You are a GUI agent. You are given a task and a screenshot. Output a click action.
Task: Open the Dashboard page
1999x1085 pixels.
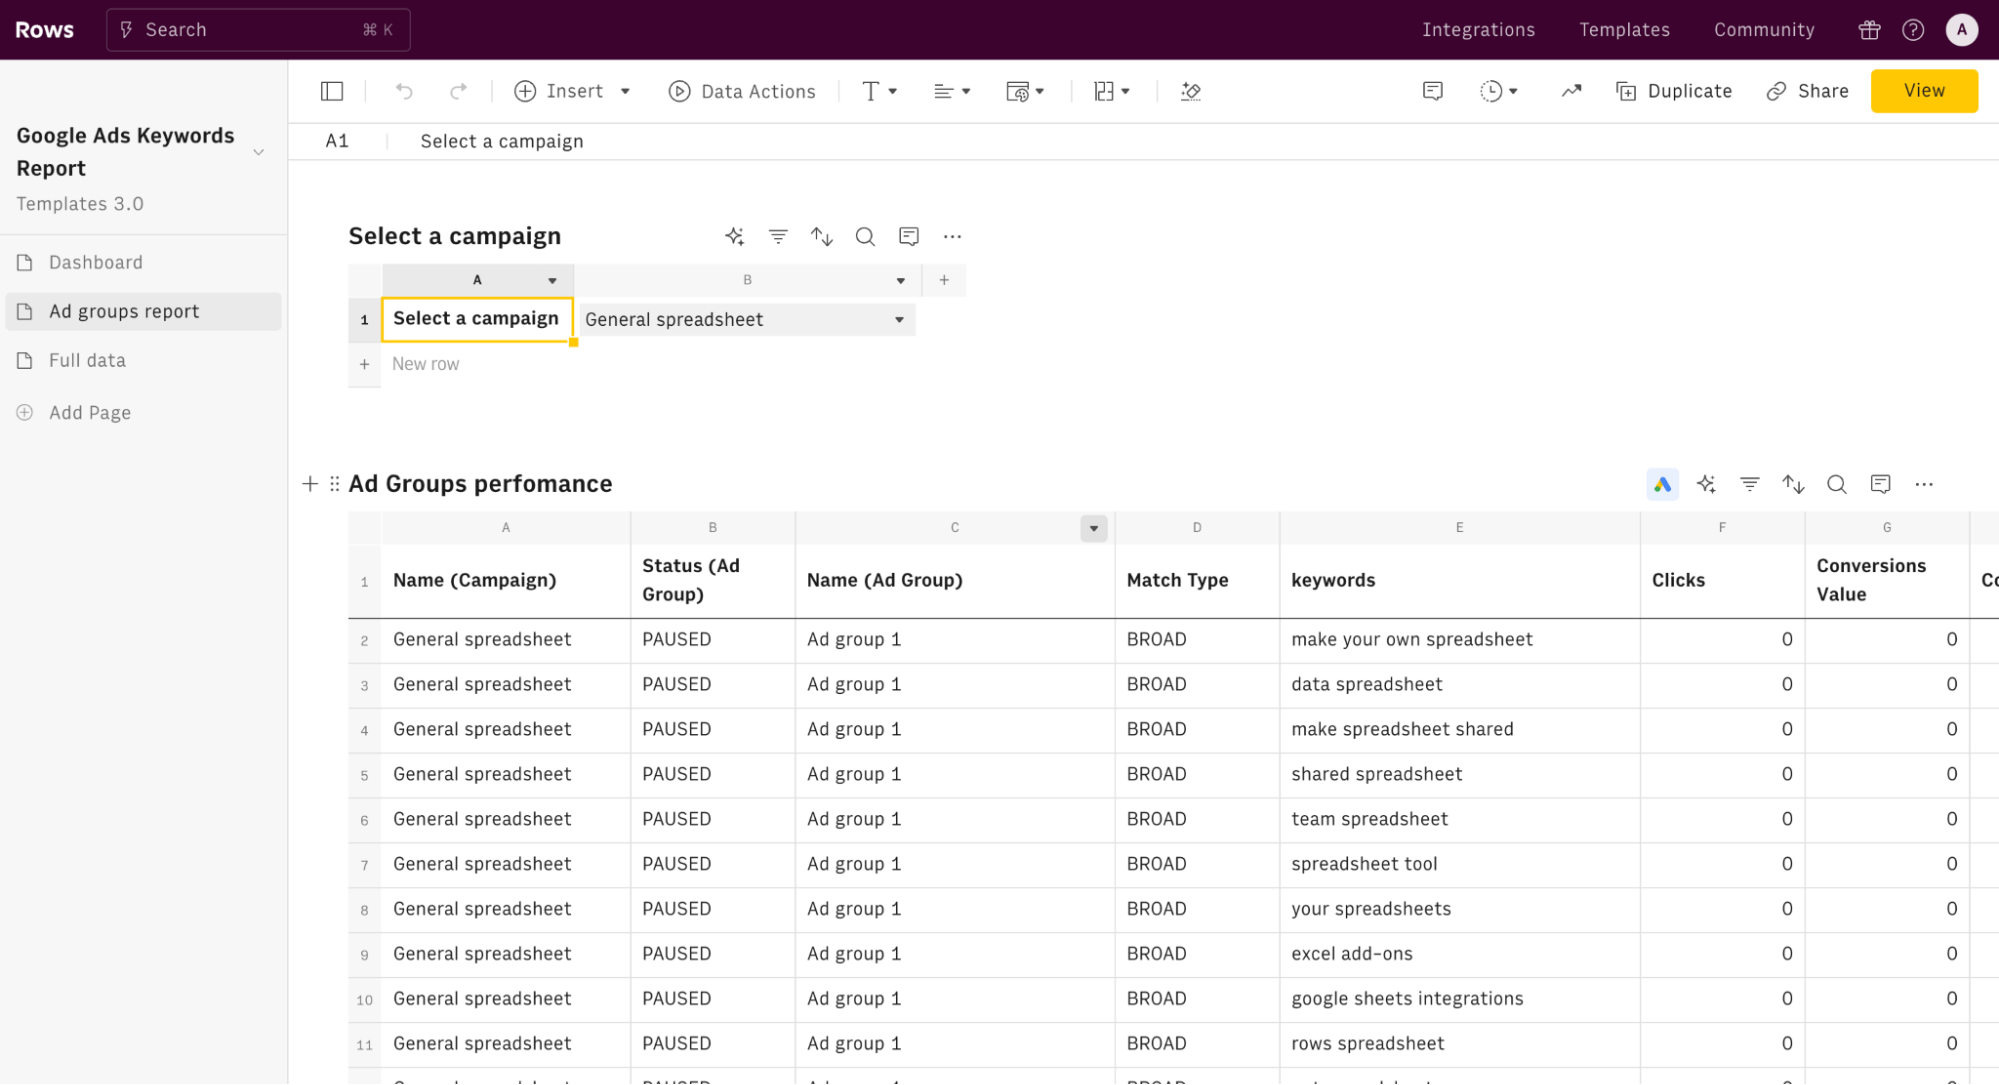click(95, 261)
